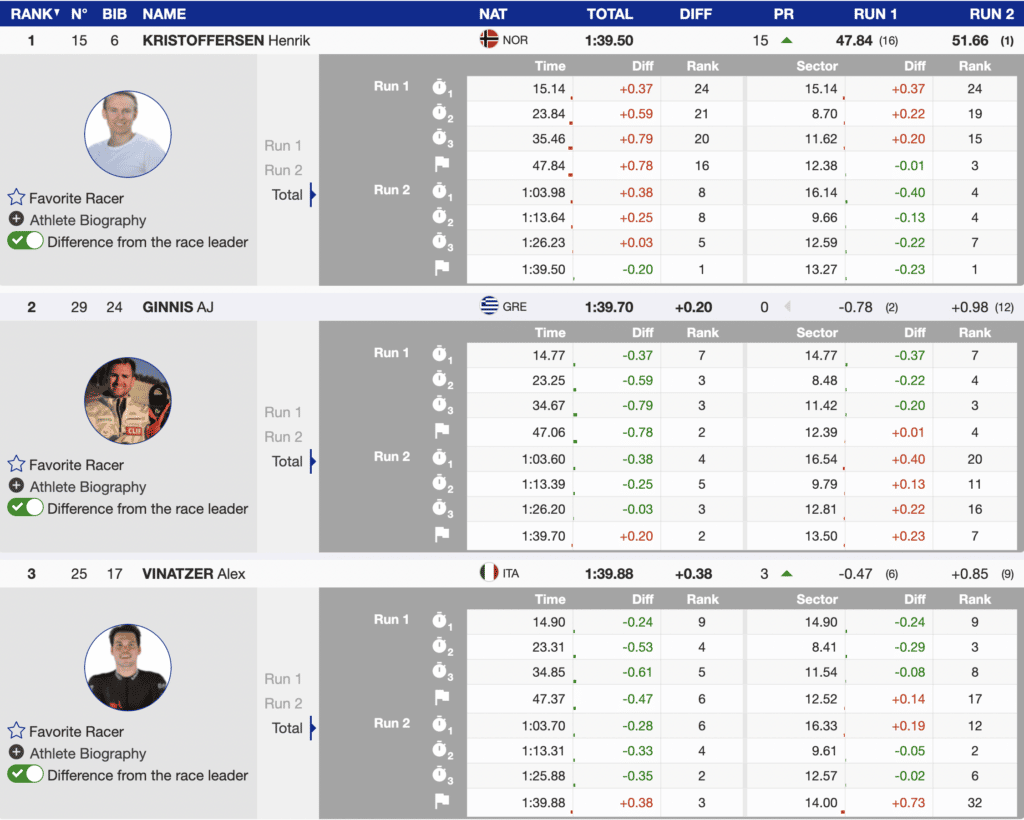Click Vinatzer's athlete profile photo

click(127, 668)
